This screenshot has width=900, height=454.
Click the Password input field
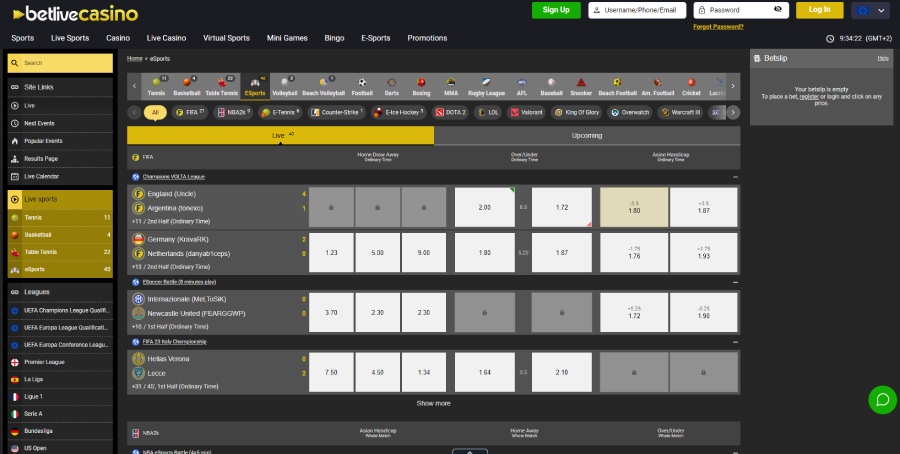pyautogui.click(x=741, y=10)
